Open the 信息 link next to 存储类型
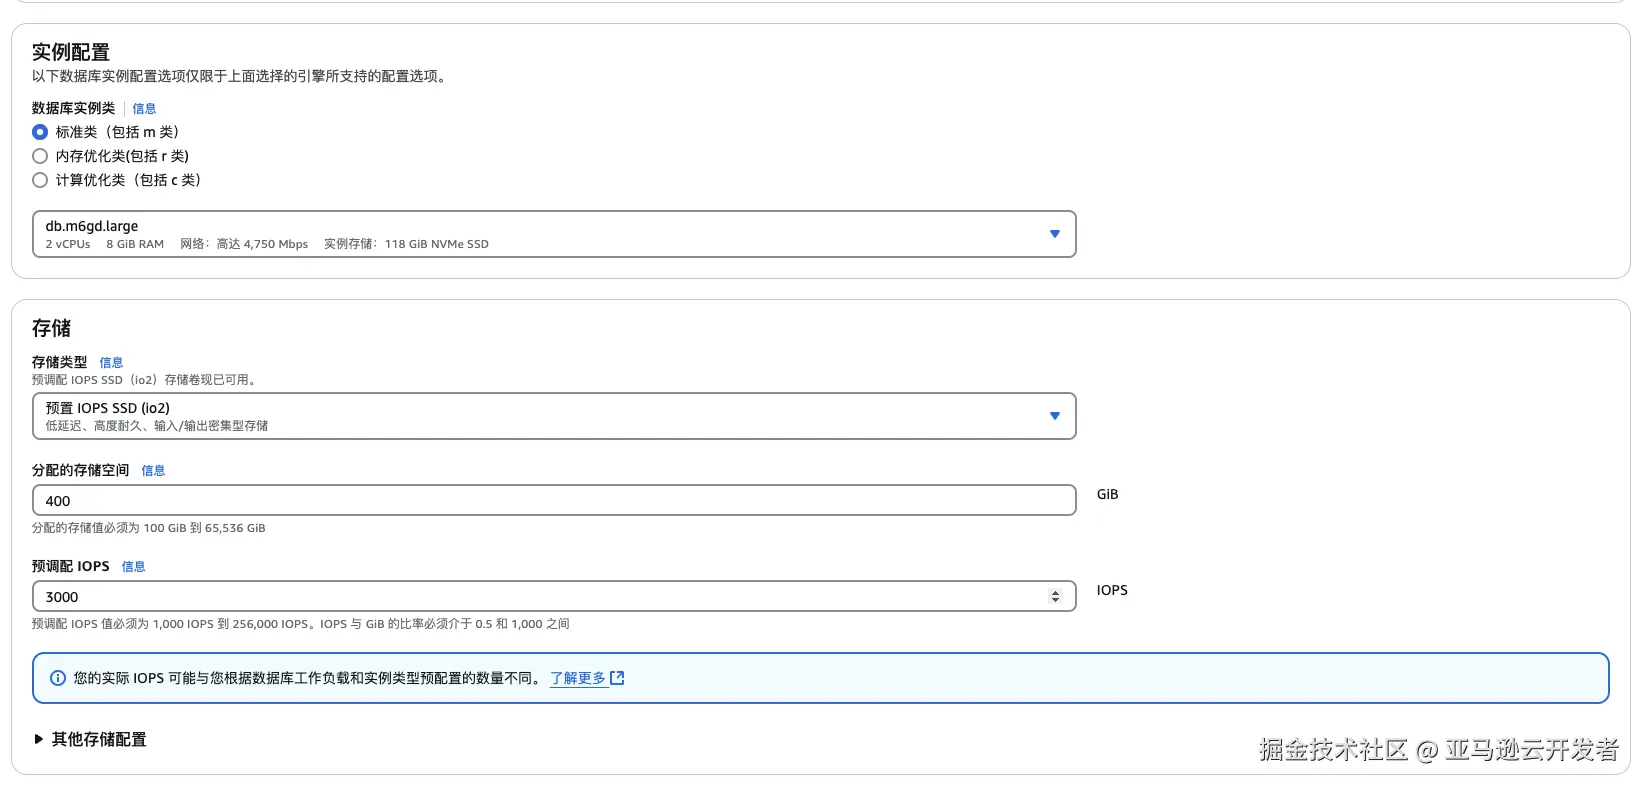 point(111,363)
